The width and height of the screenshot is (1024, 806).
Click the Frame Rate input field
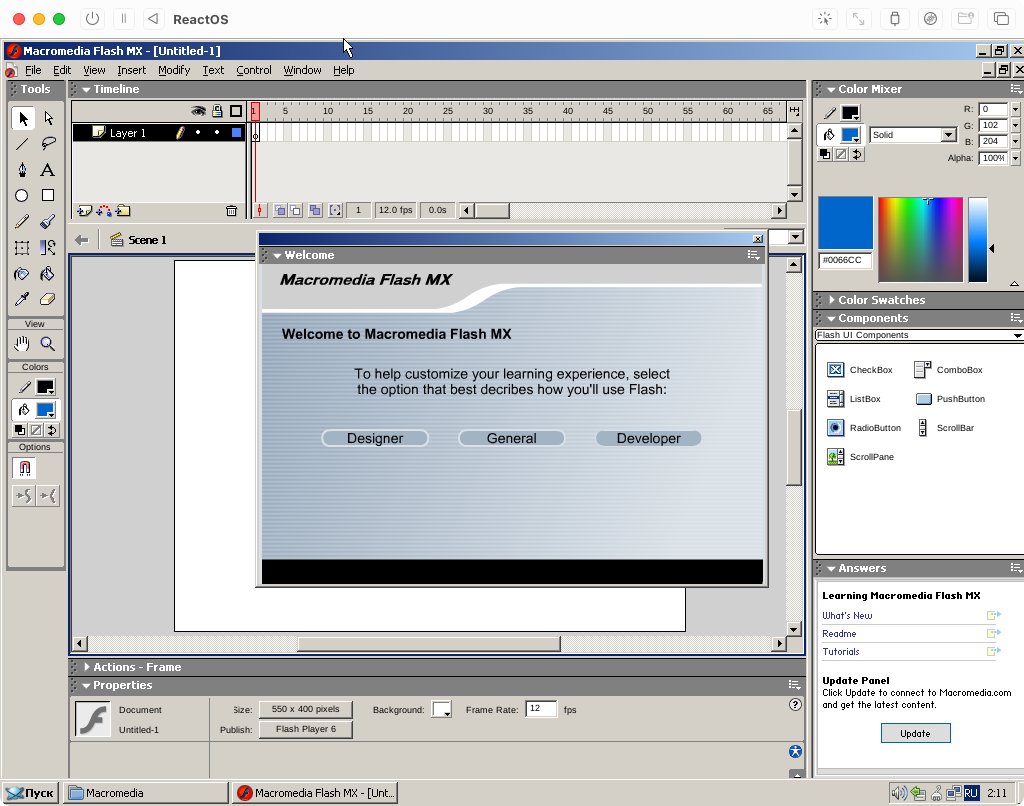point(541,709)
